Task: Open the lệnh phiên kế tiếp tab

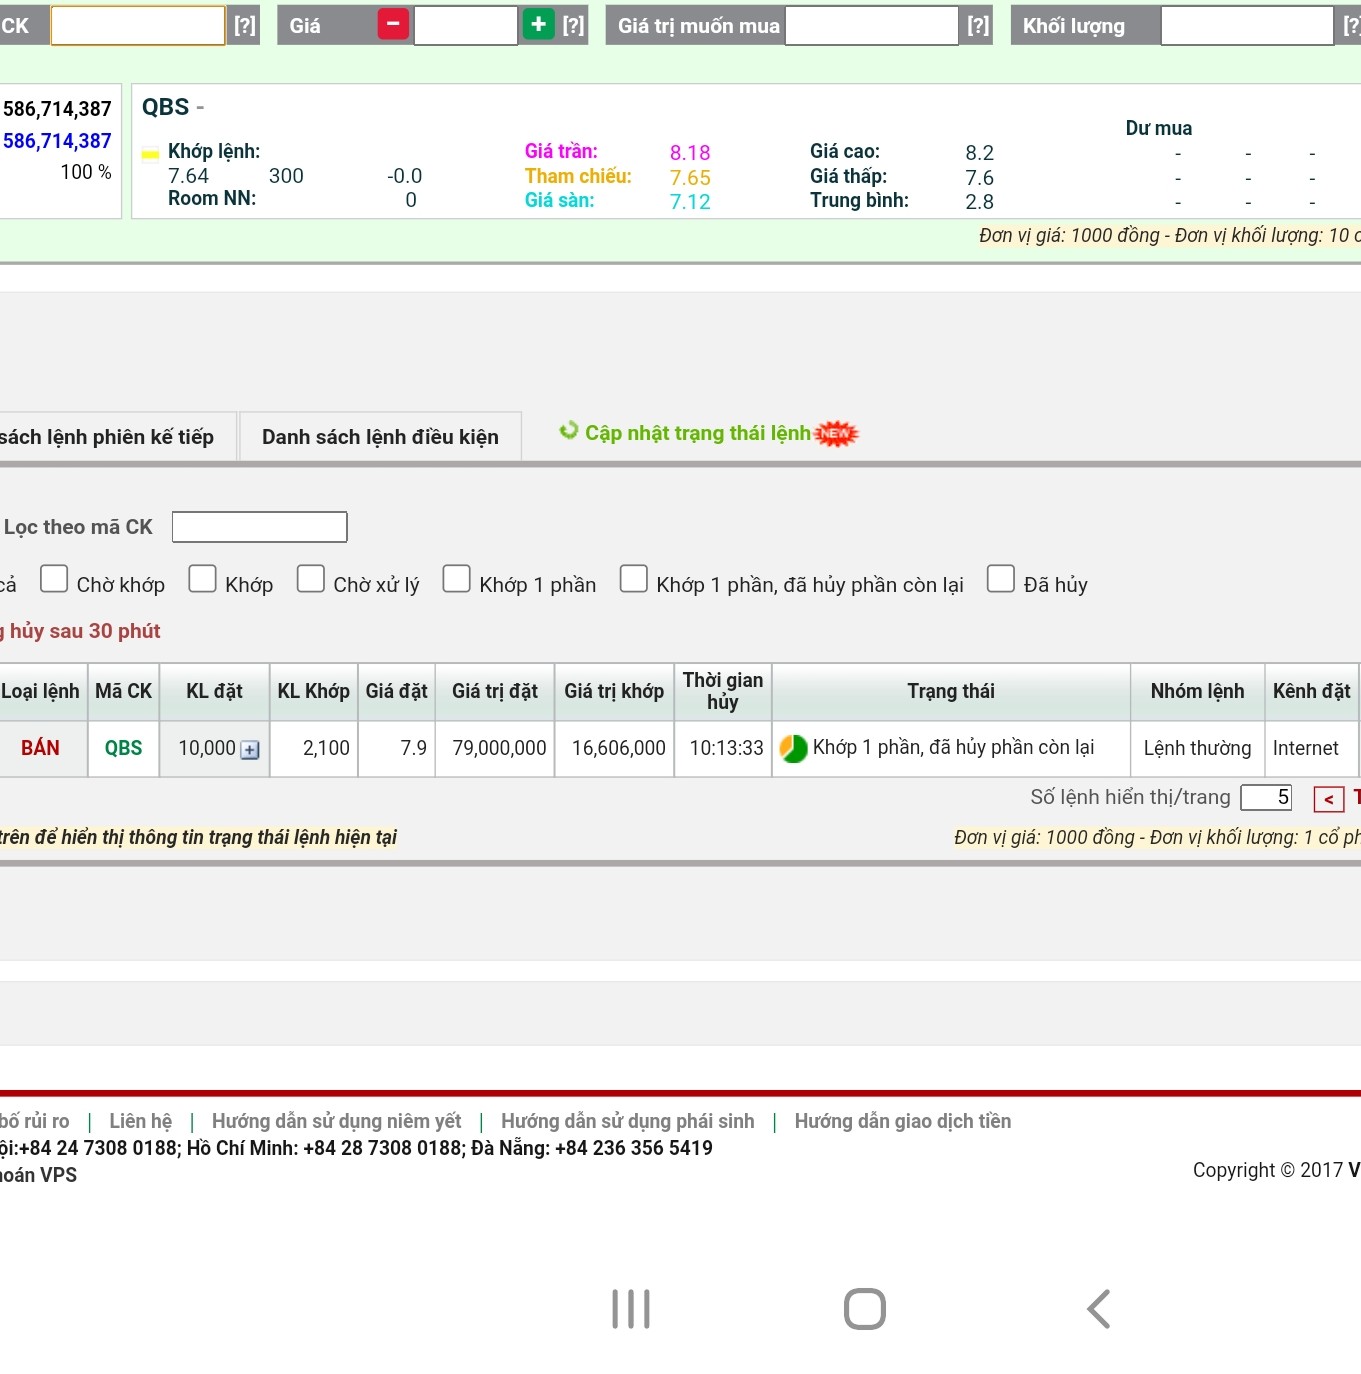Action: (x=110, y=437)
